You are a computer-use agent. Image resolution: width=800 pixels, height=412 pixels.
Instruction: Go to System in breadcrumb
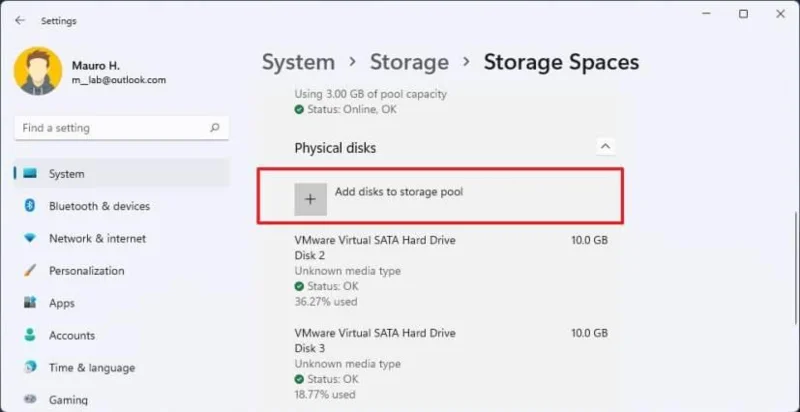(298, 62)
